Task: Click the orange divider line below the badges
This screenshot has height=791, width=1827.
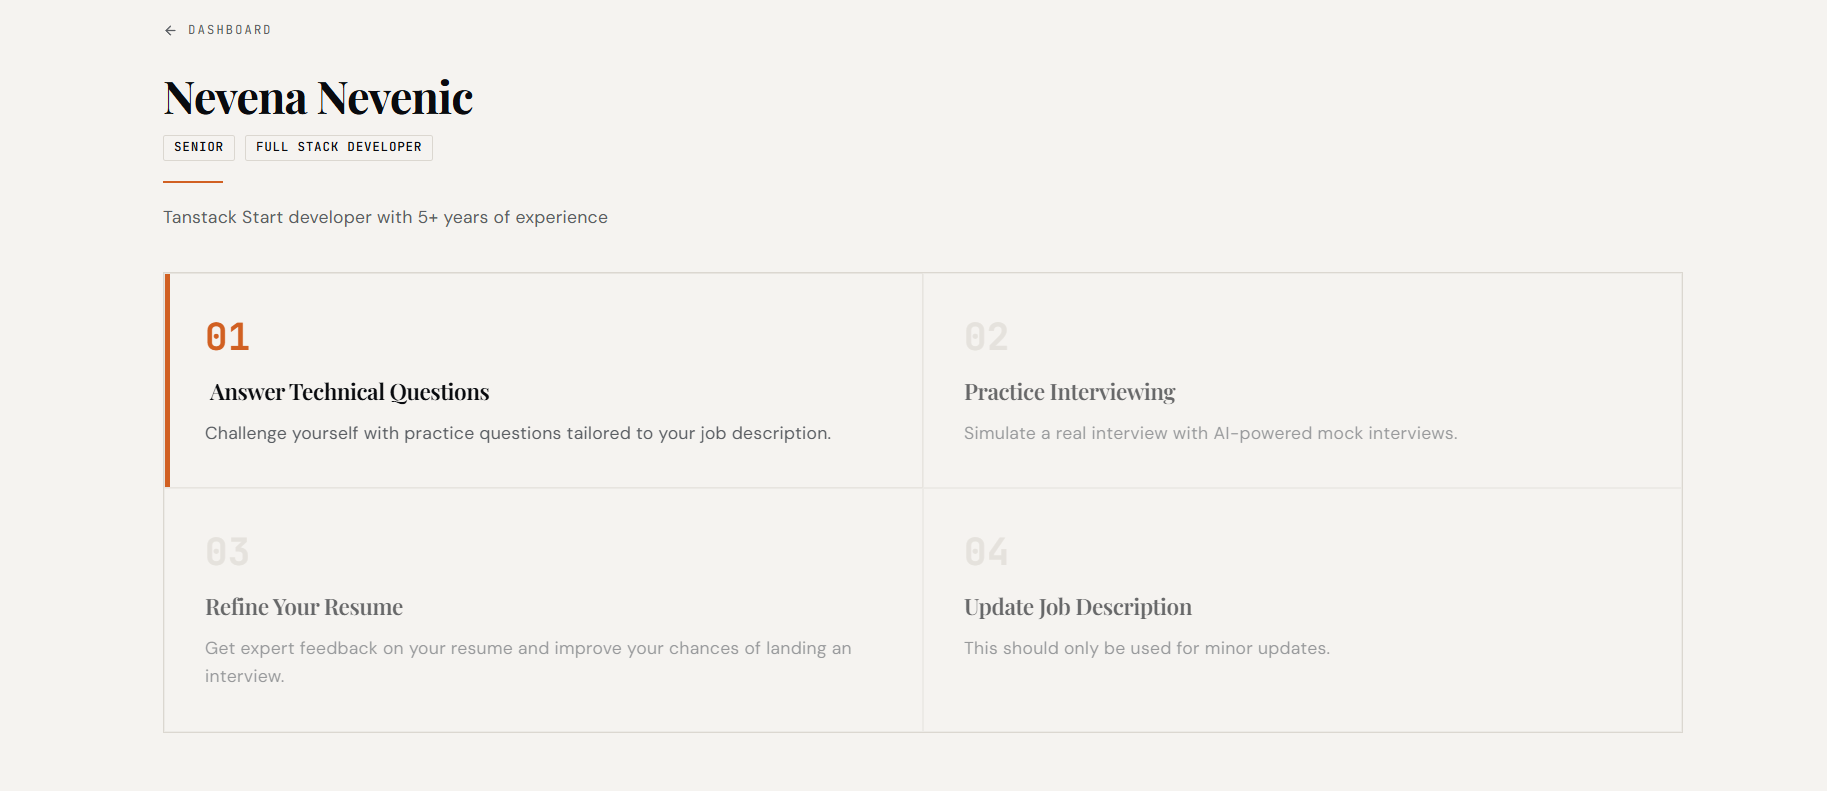Action: coord(193,182)
